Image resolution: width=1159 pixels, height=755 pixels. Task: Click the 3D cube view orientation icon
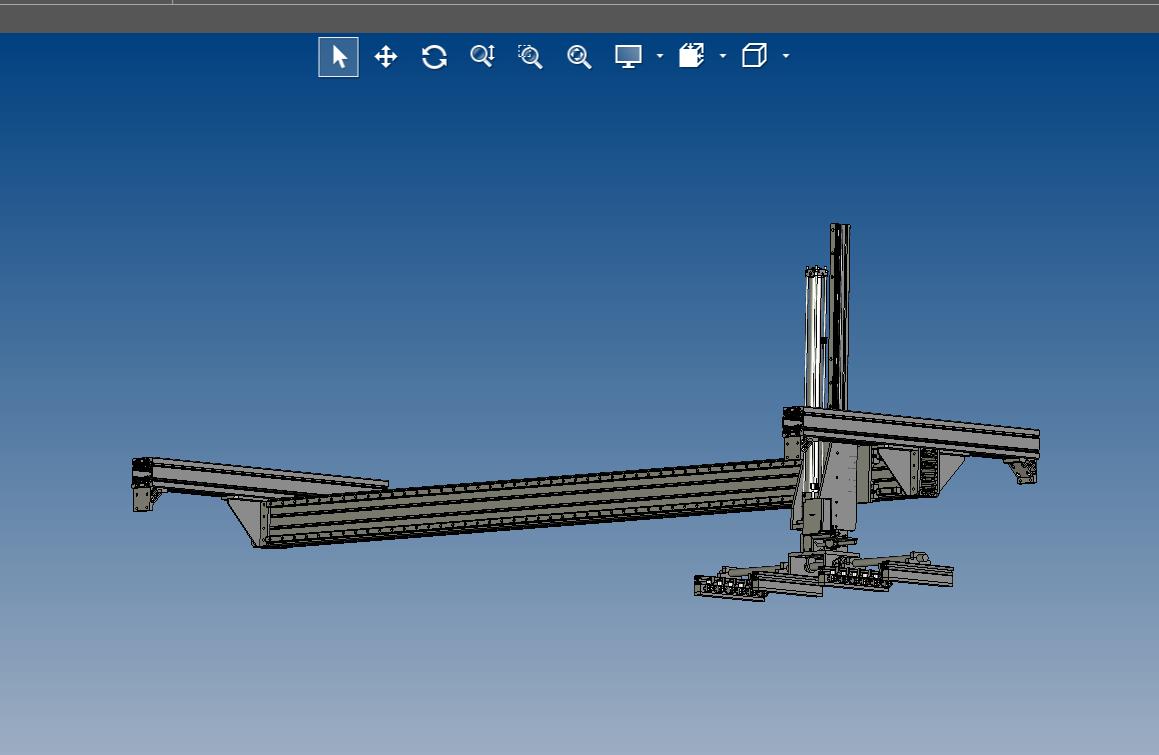754,57
